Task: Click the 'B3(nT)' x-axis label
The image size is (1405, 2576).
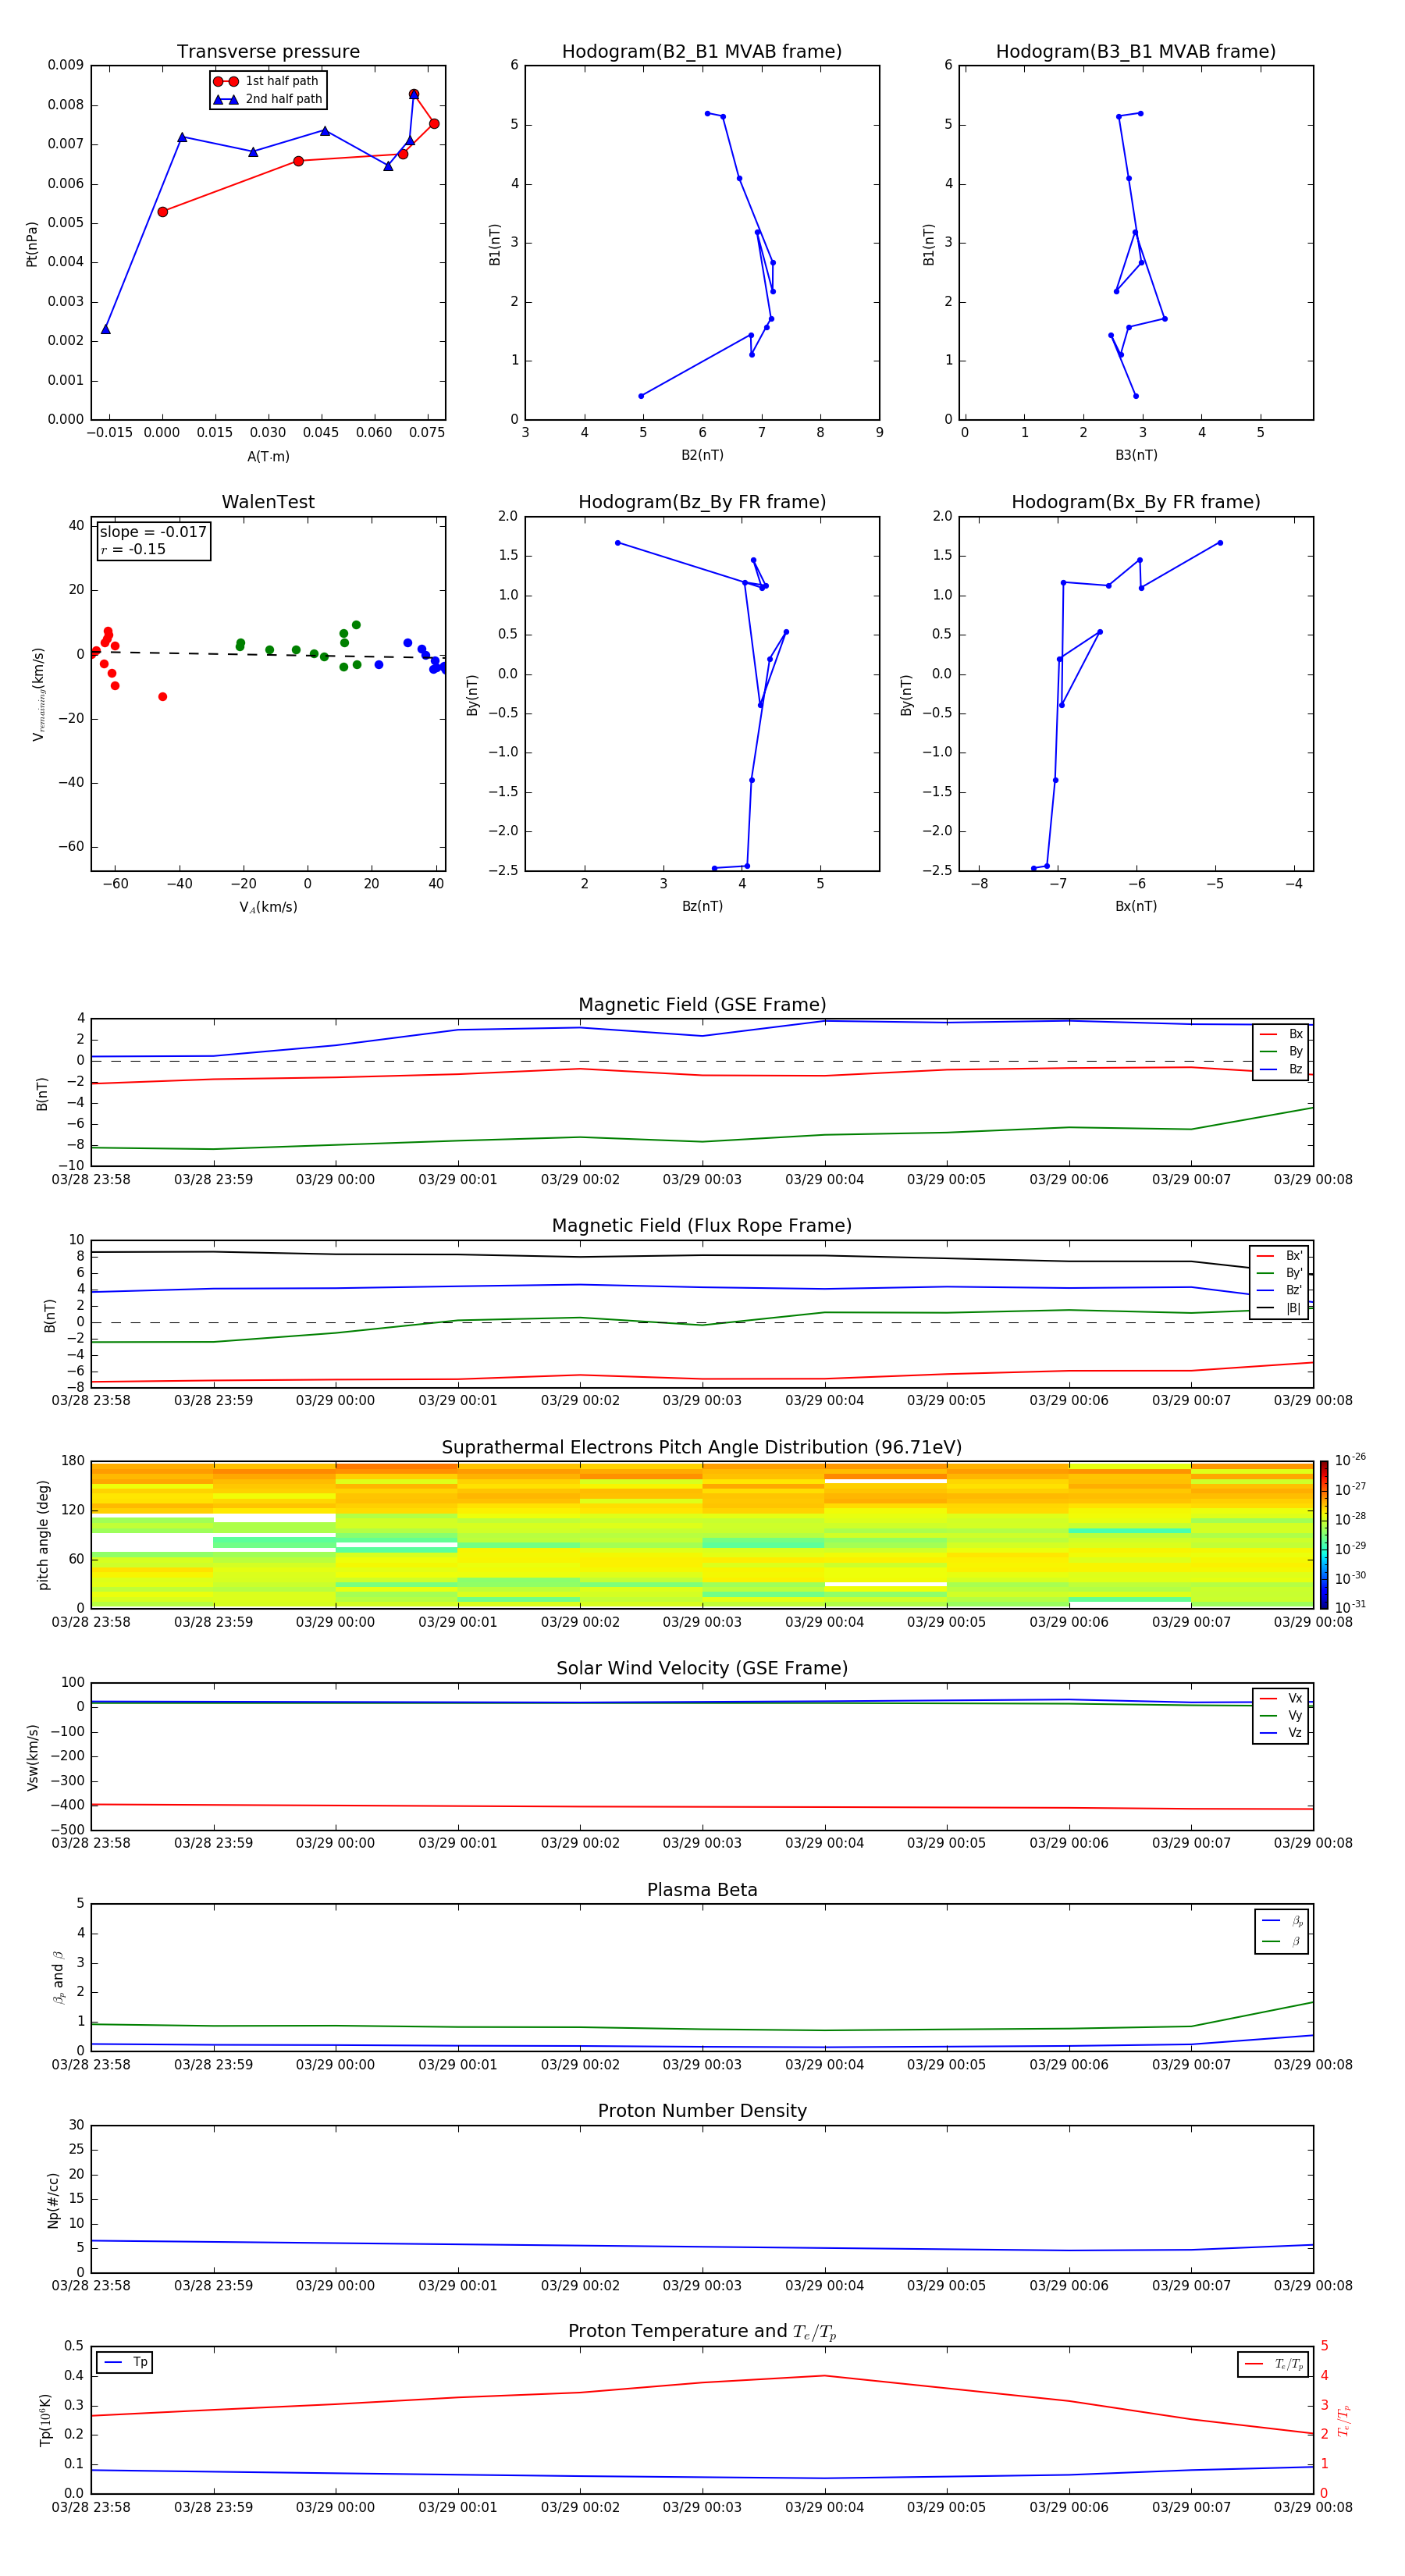Action: click(1136, 455)
